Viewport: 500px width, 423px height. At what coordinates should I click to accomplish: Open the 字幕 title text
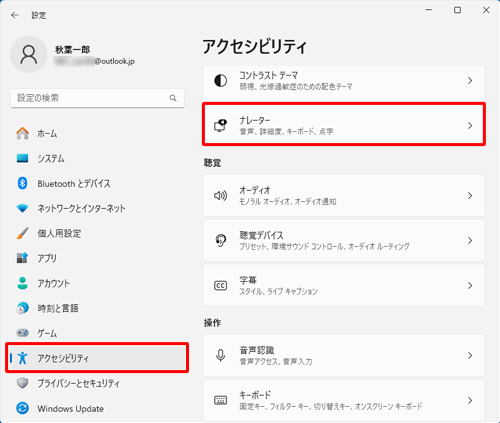(248, 280)
